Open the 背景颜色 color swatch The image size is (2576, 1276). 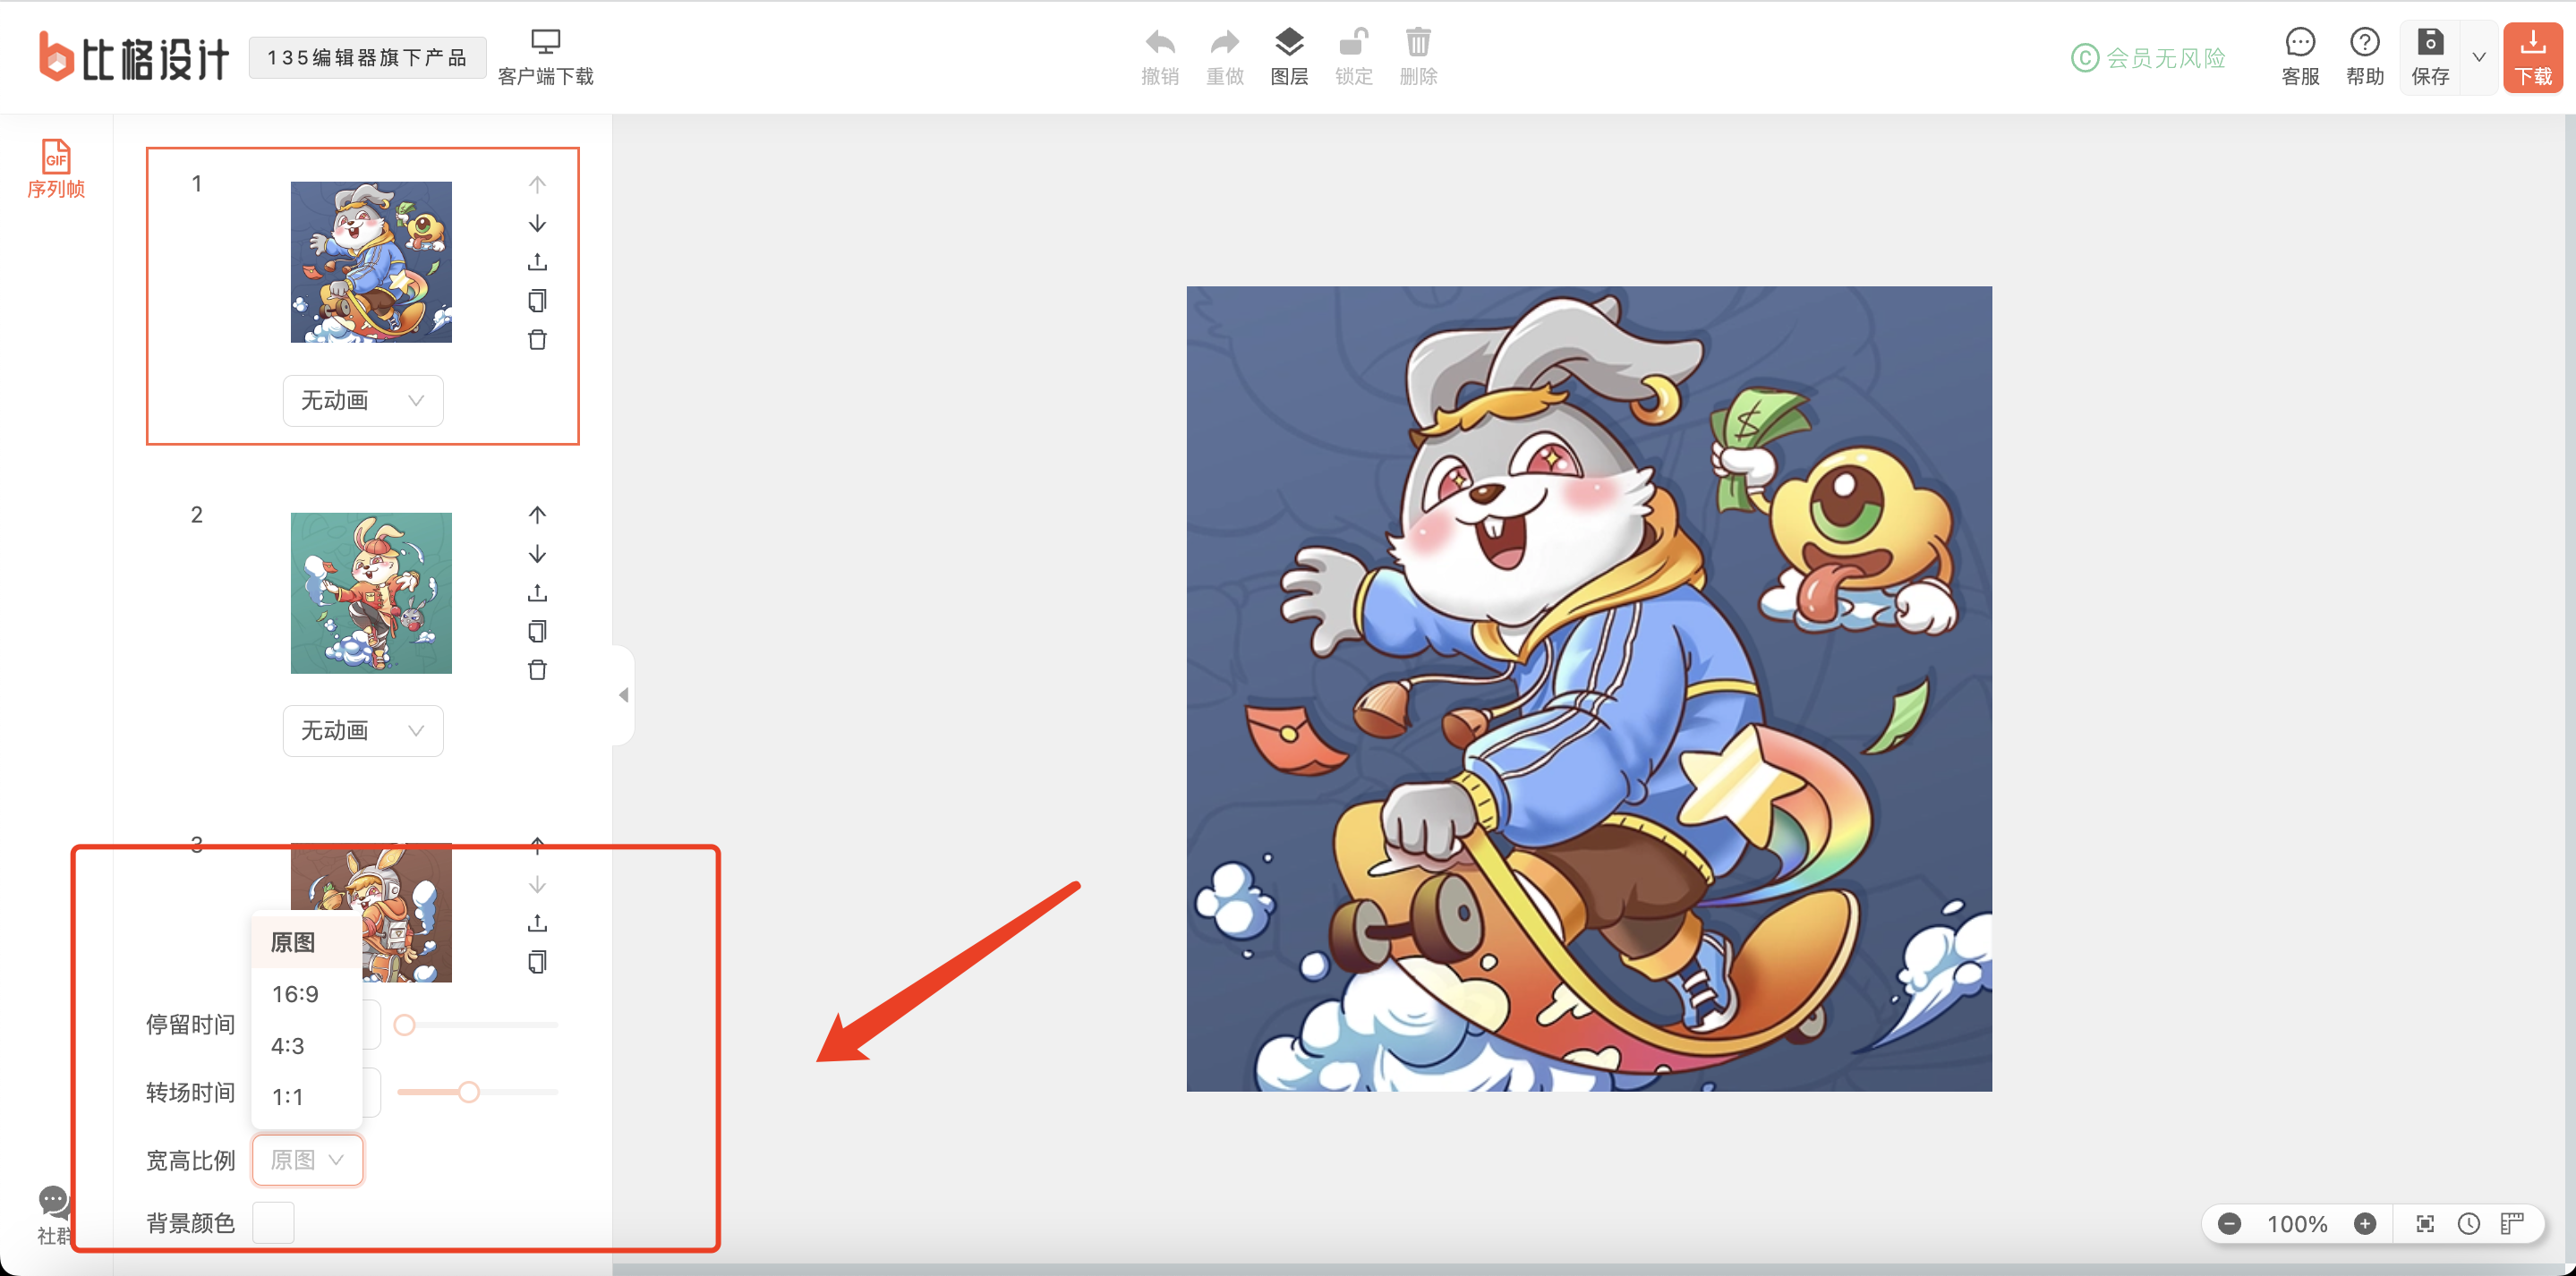pyautogui.click(x=273, y=1223)
